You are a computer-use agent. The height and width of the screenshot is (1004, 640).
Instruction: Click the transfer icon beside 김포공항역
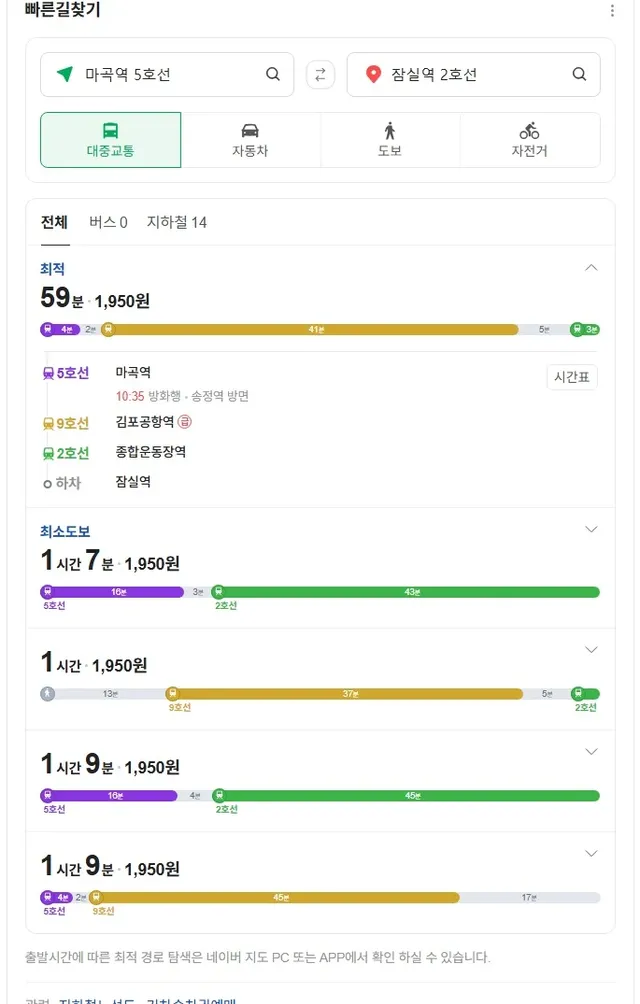pyautogui.click(x=185, y=422)
